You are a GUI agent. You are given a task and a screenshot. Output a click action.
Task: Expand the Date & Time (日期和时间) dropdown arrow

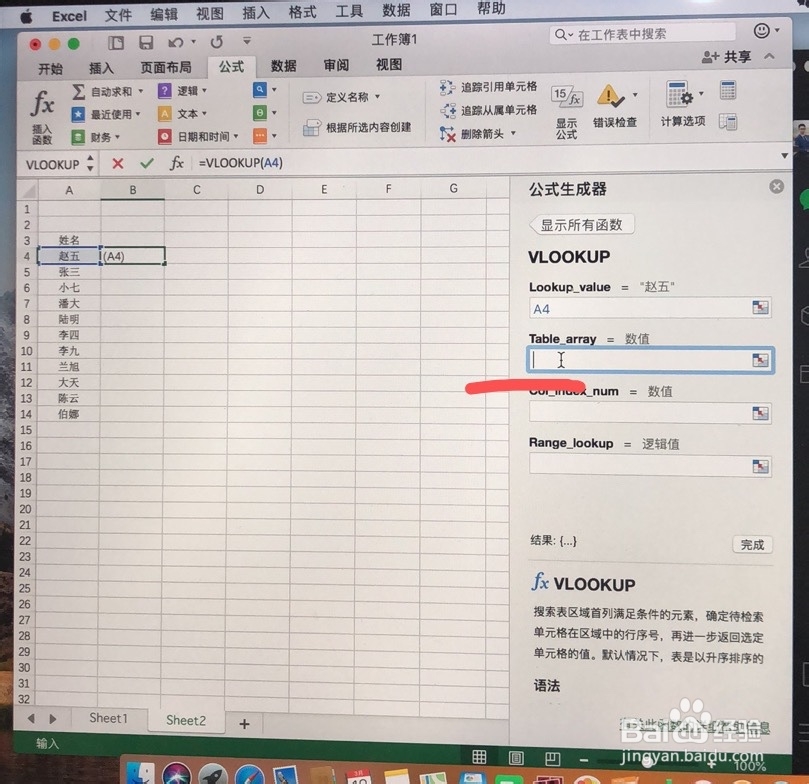click(236, 136)
